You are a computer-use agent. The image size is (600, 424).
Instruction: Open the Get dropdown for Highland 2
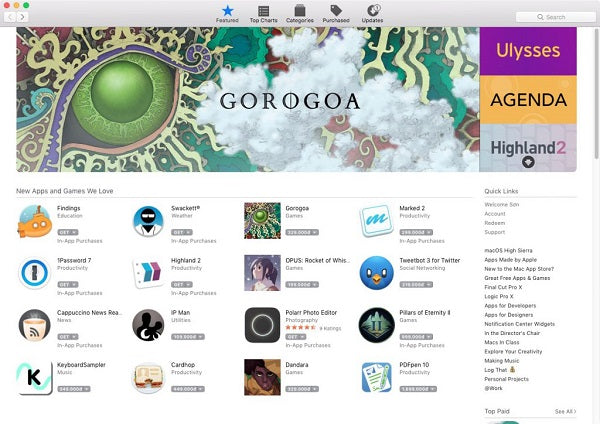tap(189, 284)
